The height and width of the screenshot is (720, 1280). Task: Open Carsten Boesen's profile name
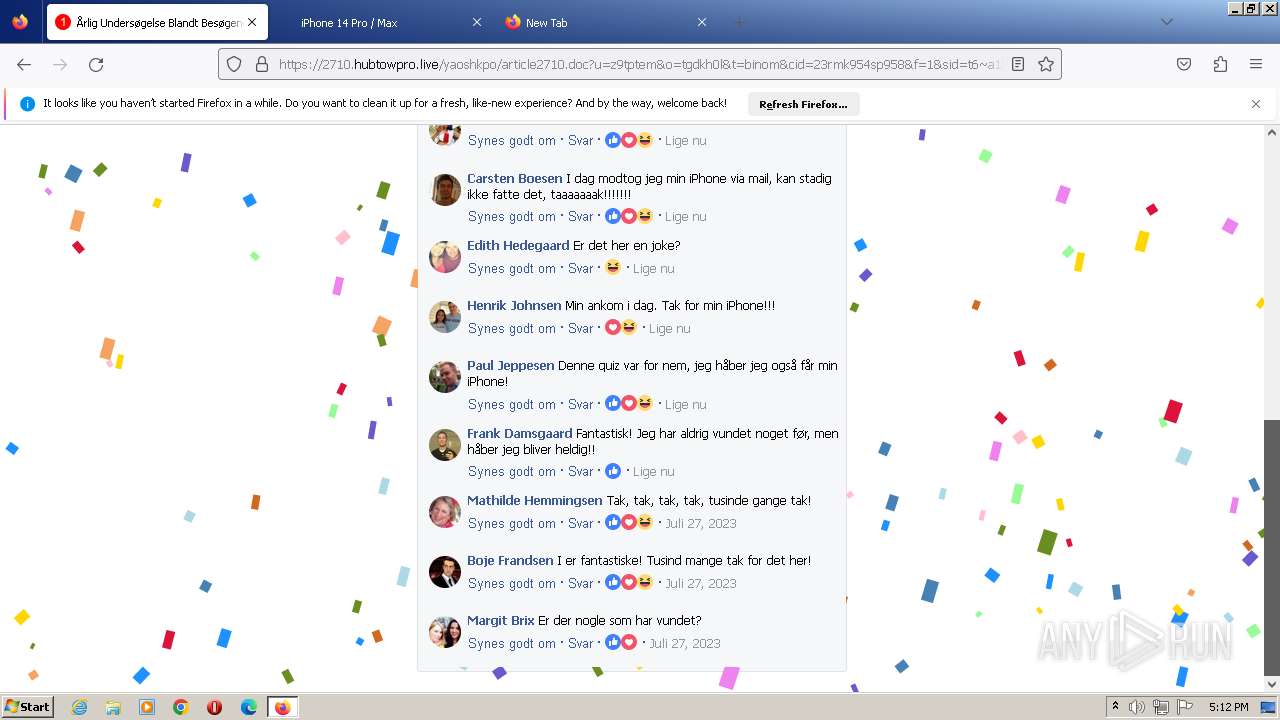(514, 179)
